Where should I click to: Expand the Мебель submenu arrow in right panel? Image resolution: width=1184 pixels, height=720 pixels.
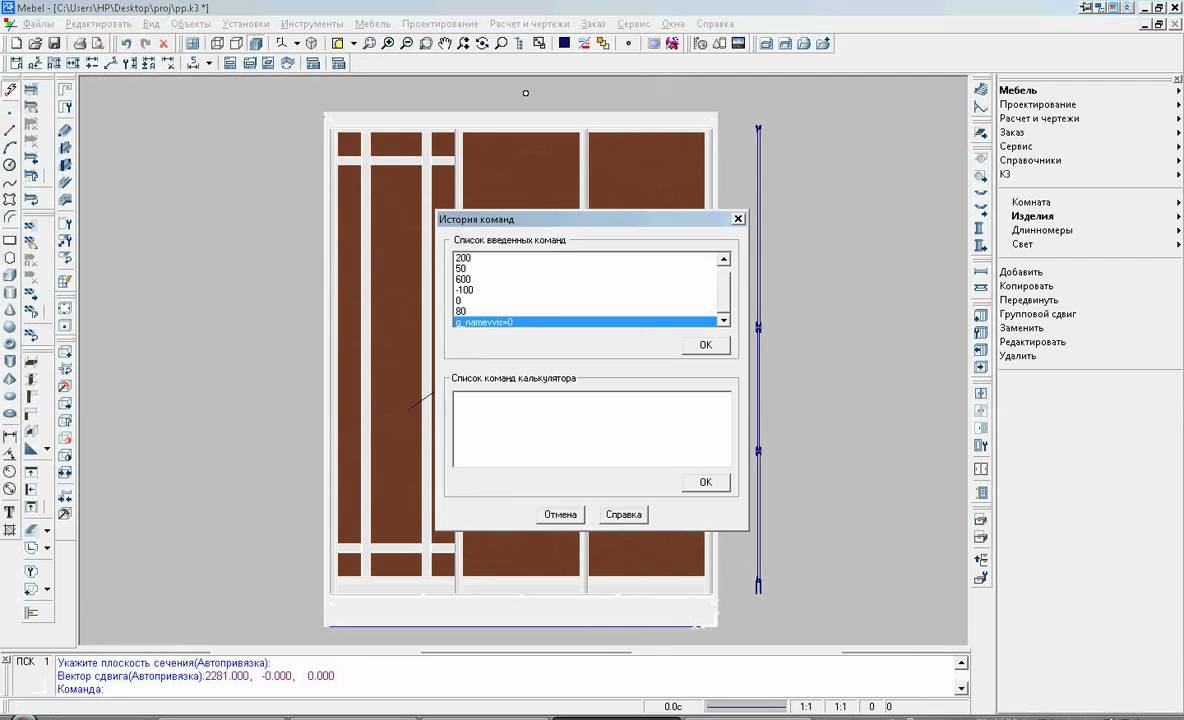(1179, 91)
